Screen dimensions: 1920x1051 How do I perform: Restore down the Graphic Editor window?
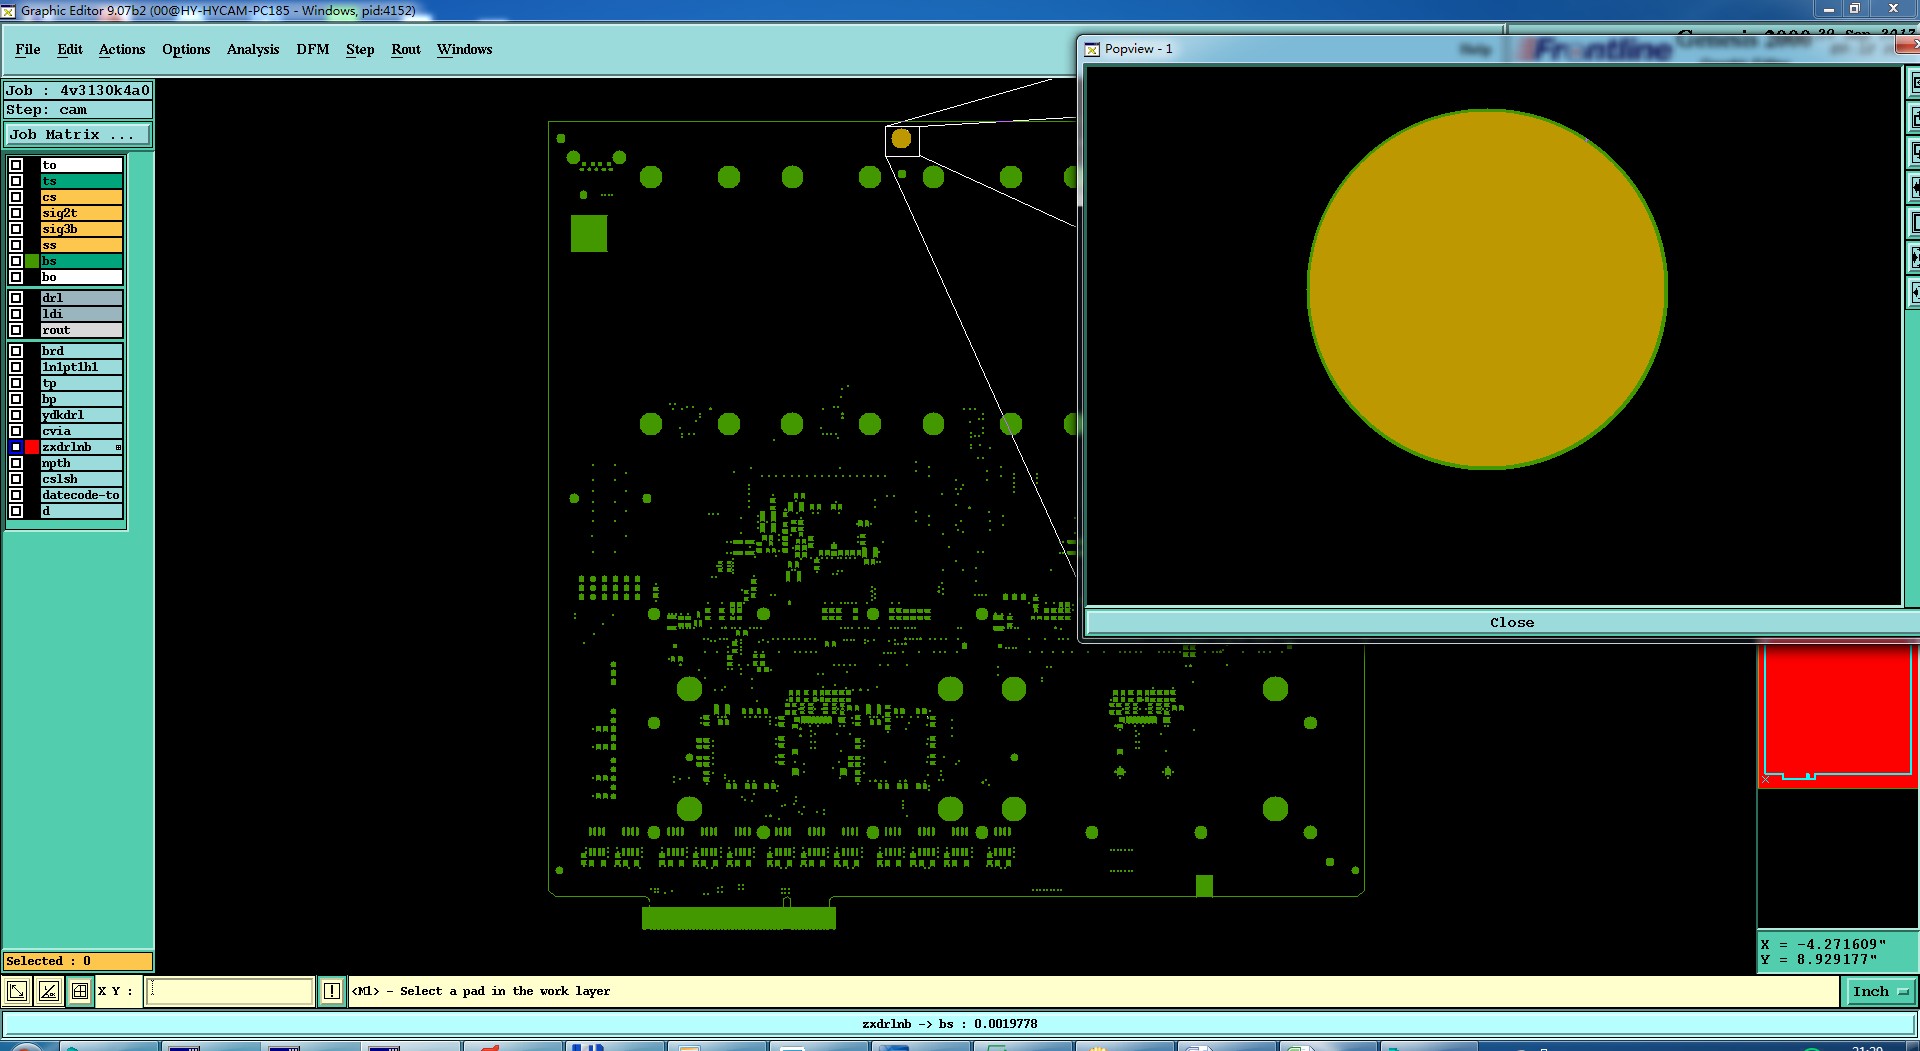pyautogui.click(x=1856, y=9)
